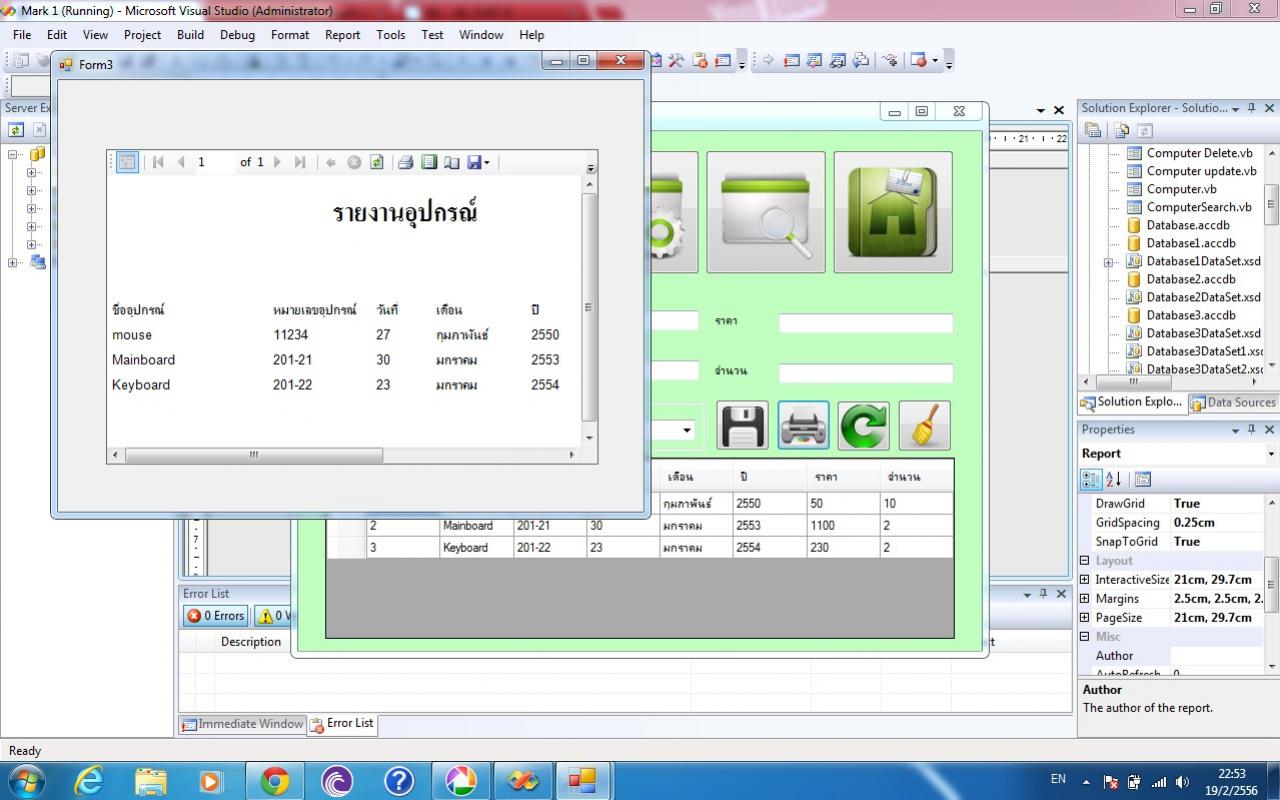Open help question mark app in taskbar
This screenshot has width=1280, height=800.
tap(399, 781)
